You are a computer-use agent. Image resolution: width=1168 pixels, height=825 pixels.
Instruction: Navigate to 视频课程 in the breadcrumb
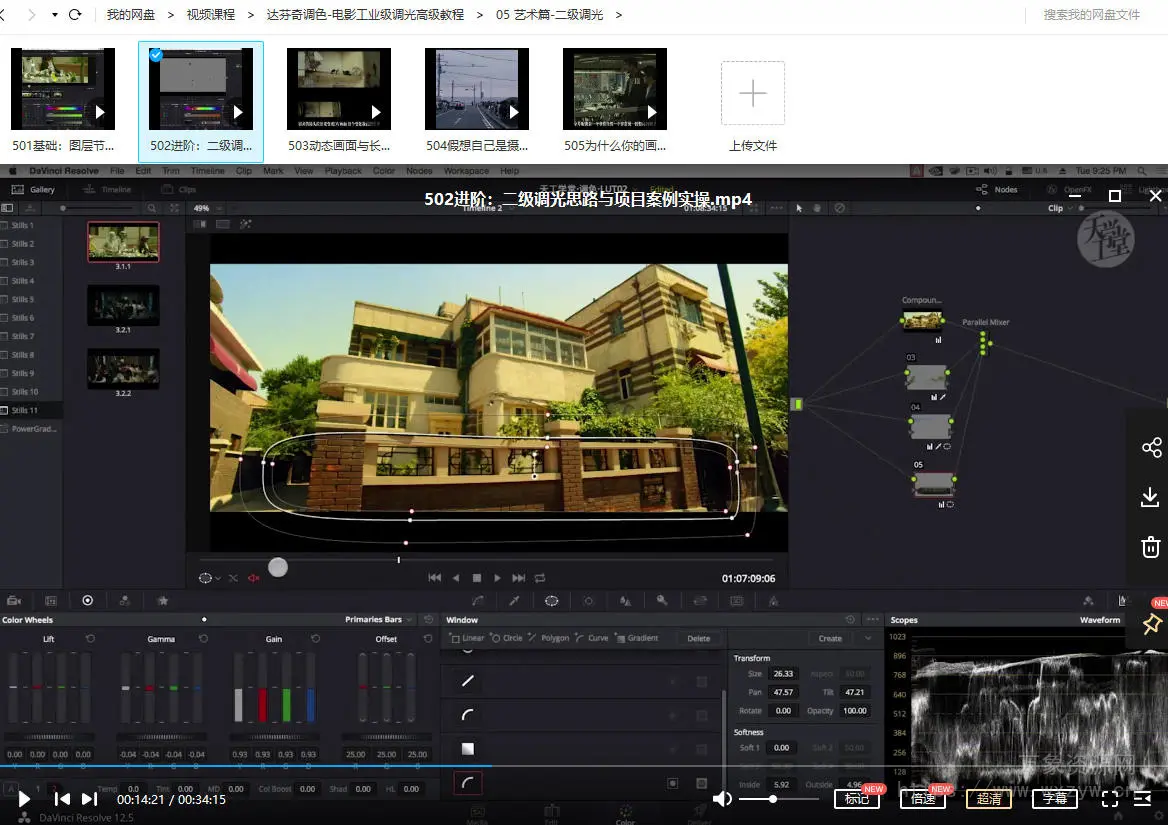coord(211,15)
